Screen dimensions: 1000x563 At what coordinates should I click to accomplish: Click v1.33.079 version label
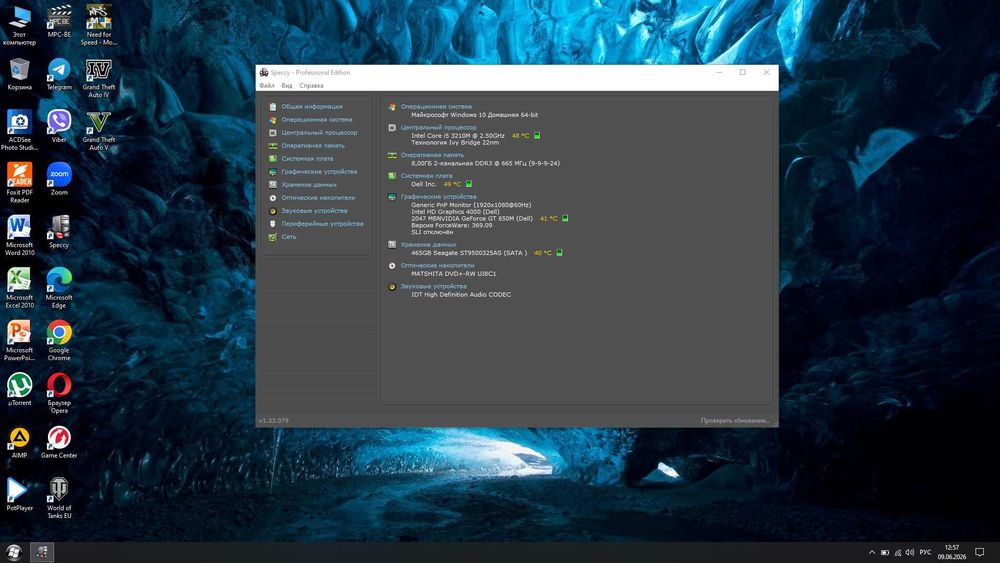[274, 421]
